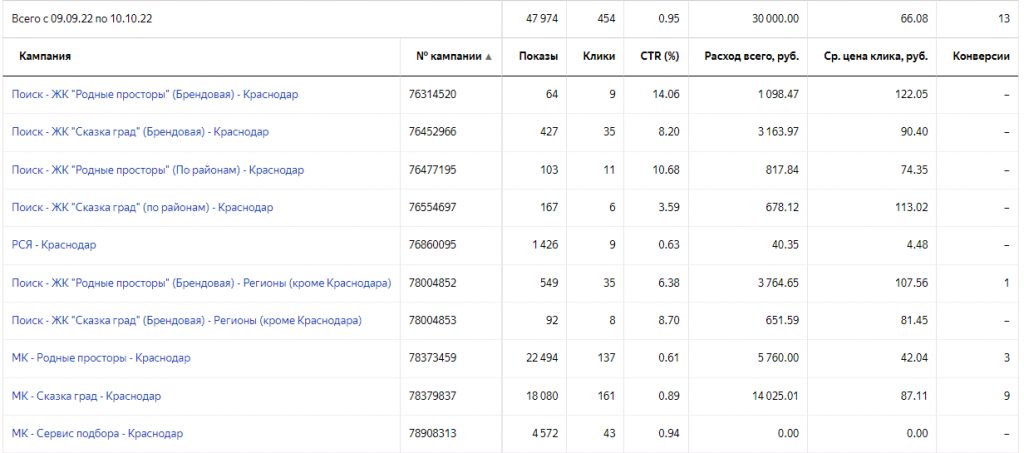Click the Конверсии column header
This screenshot has height=453, width=1024.
(x=982, y=57)
